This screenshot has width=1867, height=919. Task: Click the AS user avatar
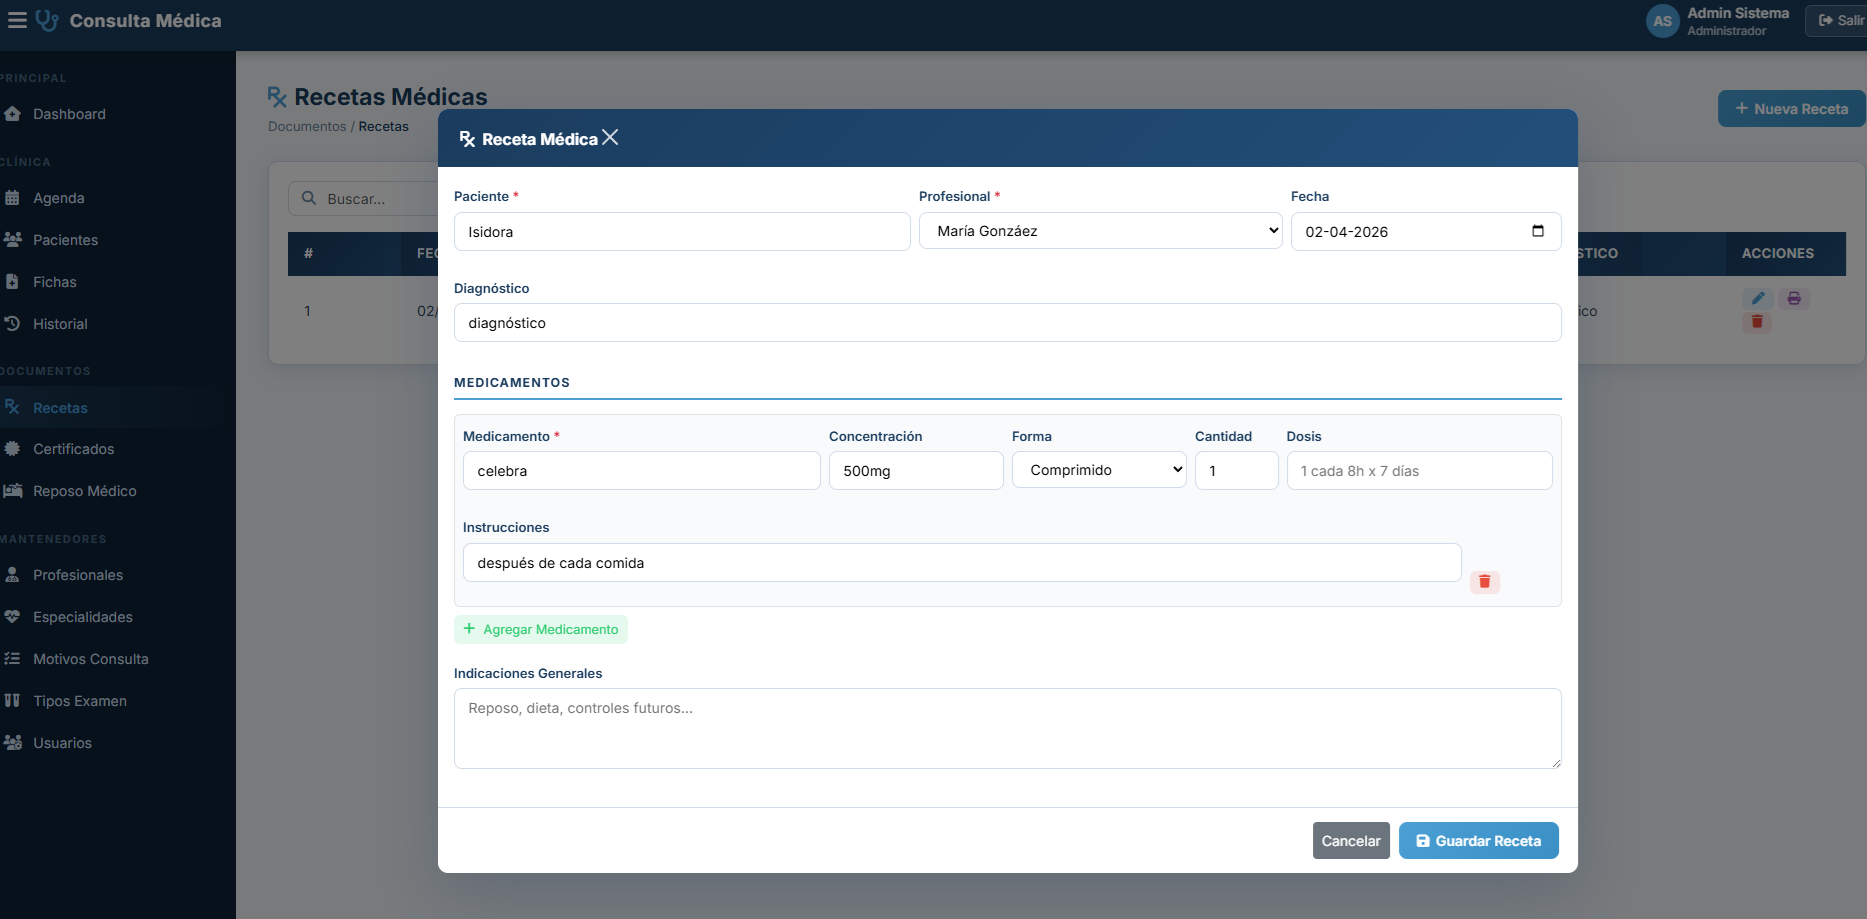[1662, 21]
